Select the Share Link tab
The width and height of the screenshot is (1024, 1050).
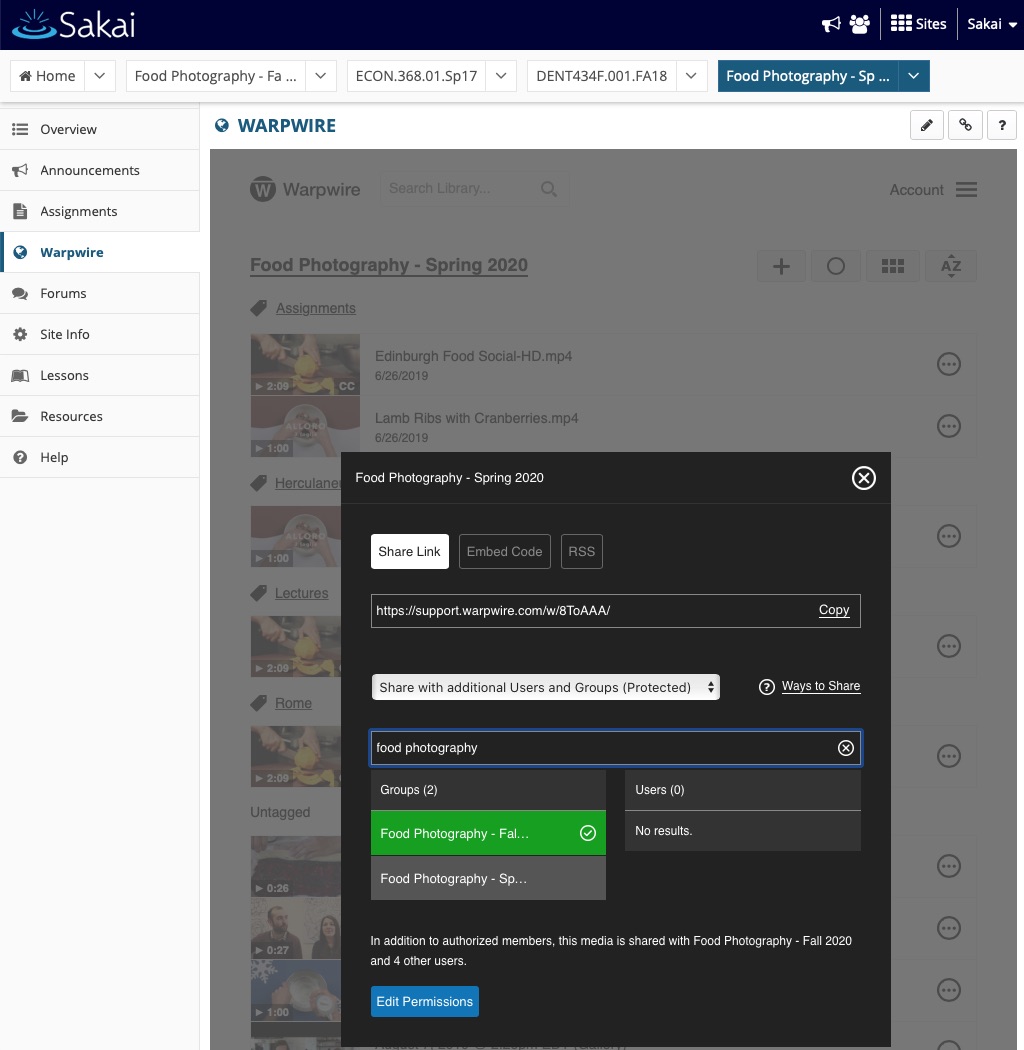pyautogui.click(x=410, y=552)
